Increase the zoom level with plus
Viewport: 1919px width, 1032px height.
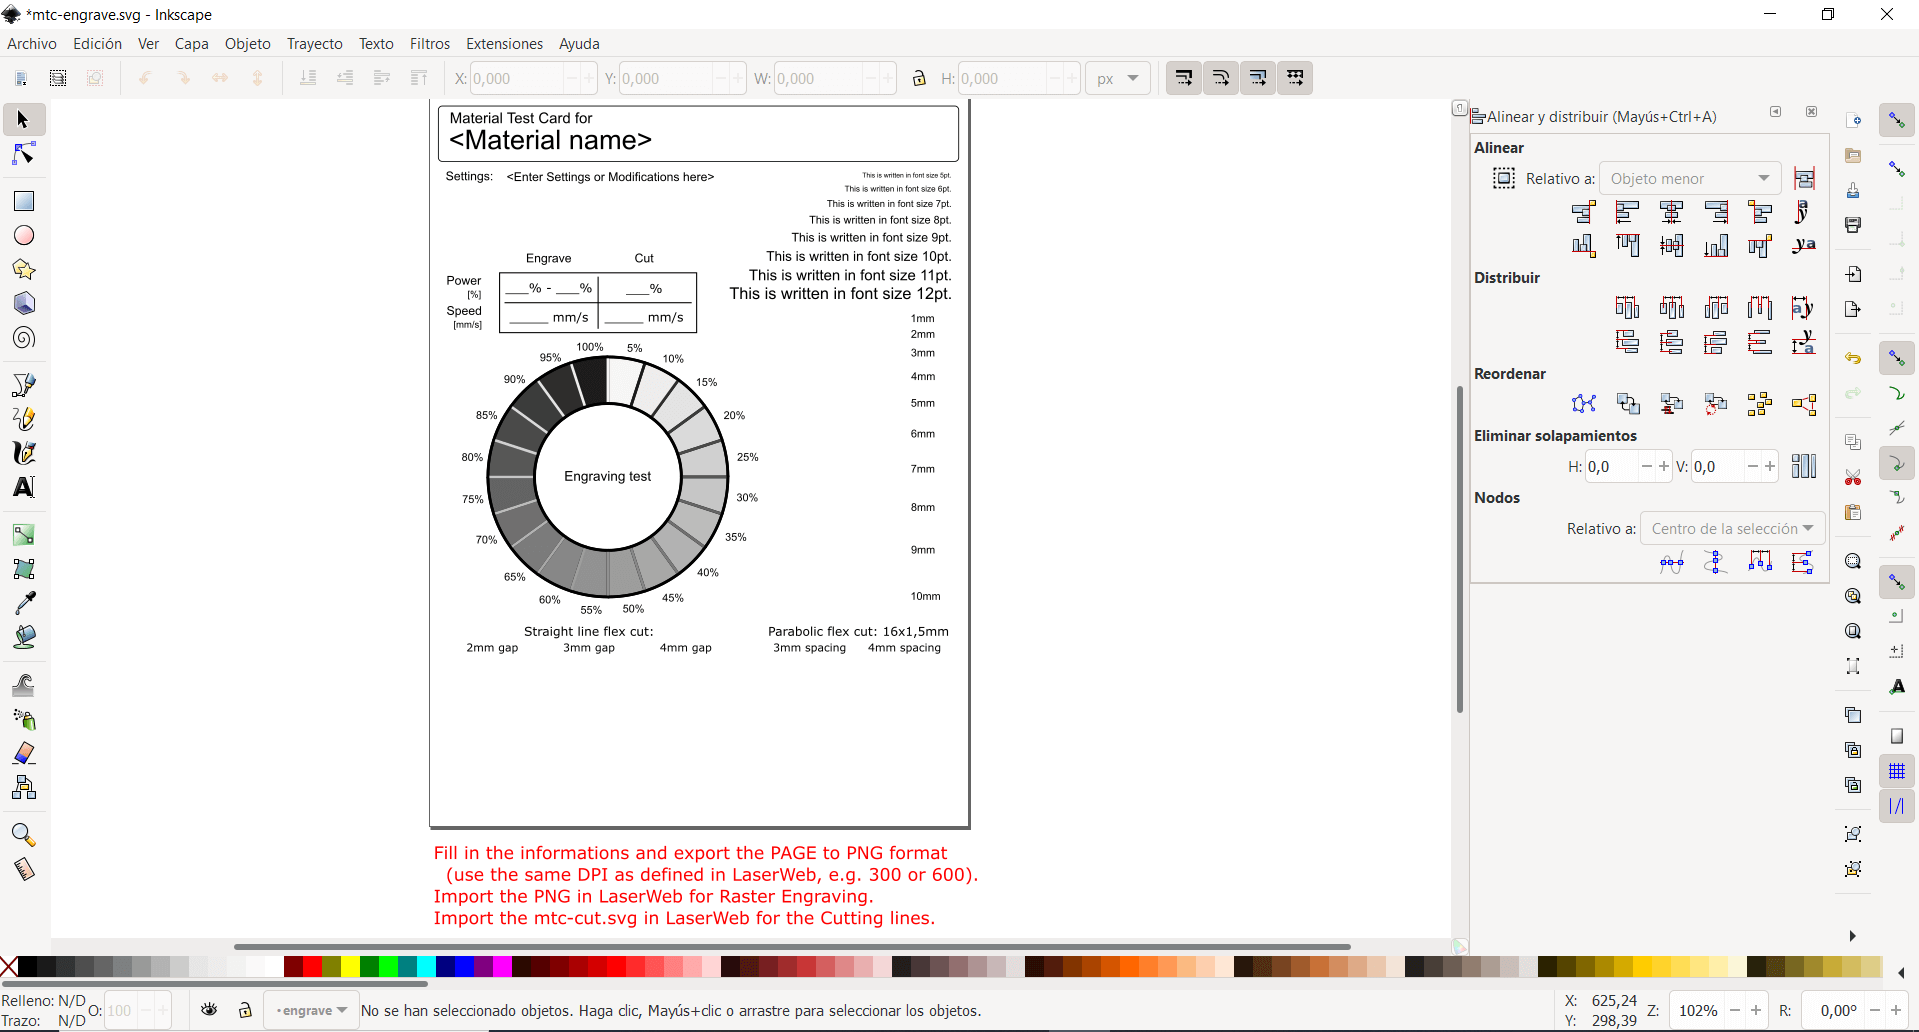[1756, 1010]
